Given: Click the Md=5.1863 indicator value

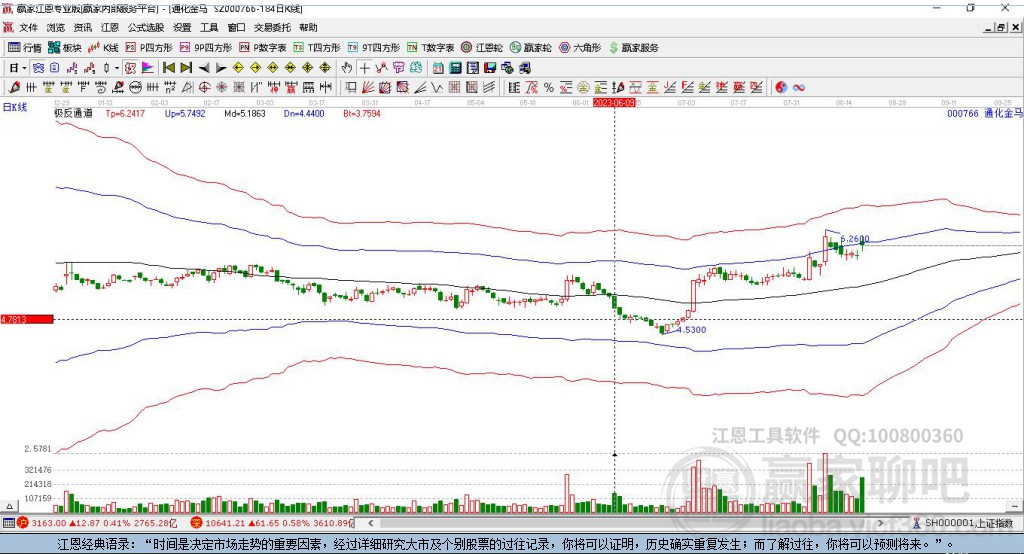Looking at the screenshot, I should [245, 113].
